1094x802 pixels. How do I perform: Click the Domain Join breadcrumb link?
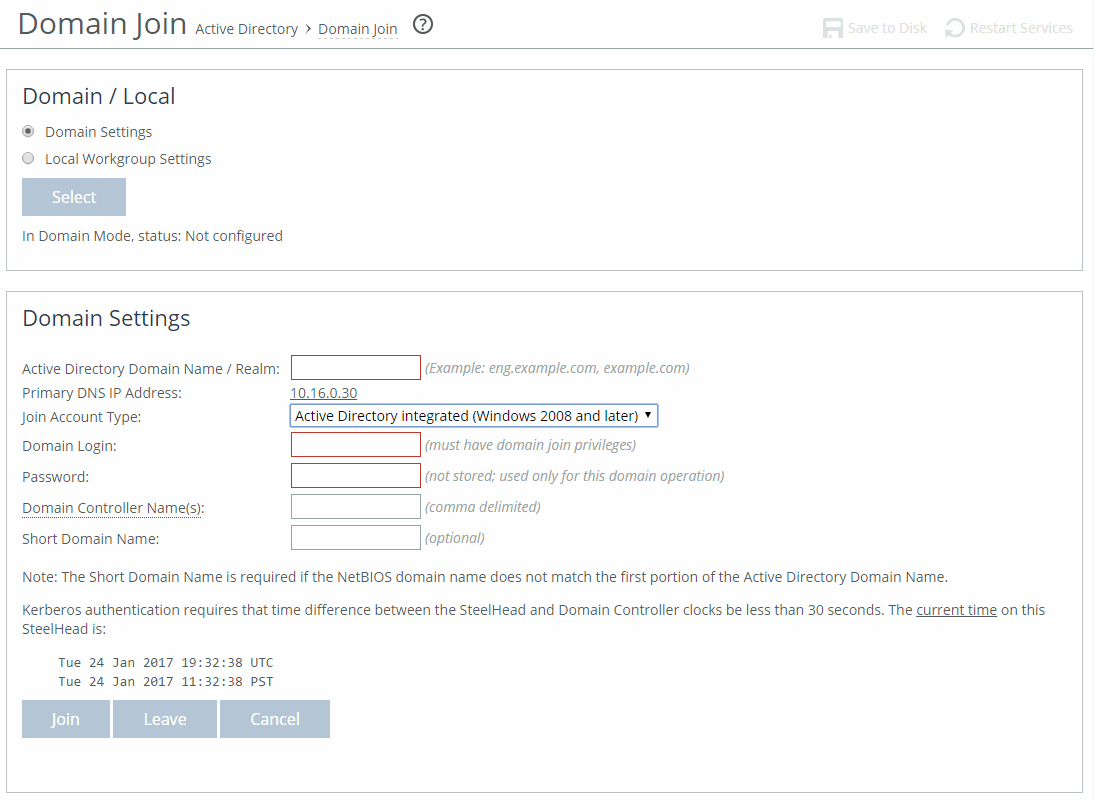click(x=357, y=29)
